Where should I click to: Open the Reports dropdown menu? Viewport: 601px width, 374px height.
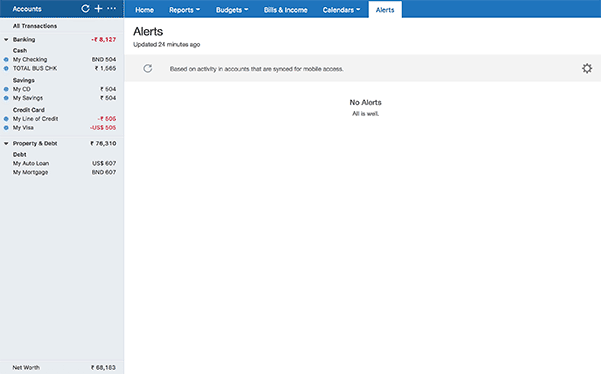(184, 10)
